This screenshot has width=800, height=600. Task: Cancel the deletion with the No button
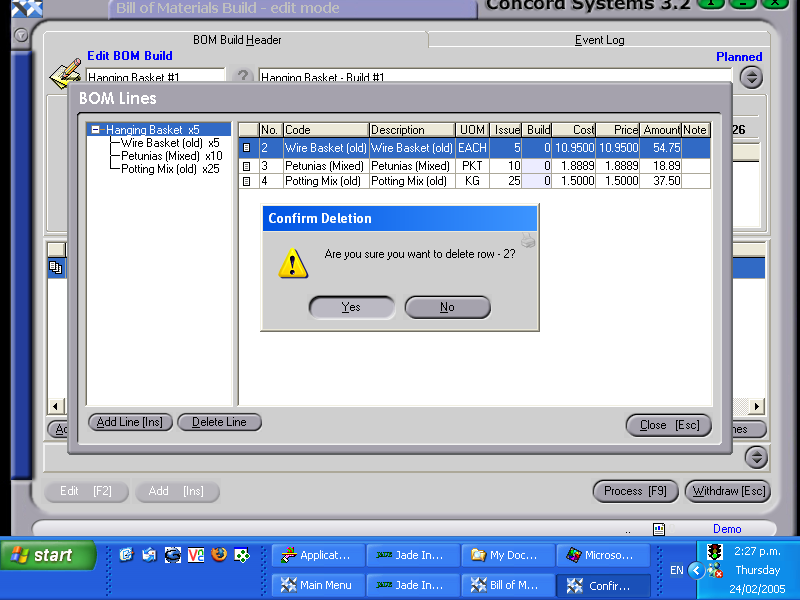[447, 307]
